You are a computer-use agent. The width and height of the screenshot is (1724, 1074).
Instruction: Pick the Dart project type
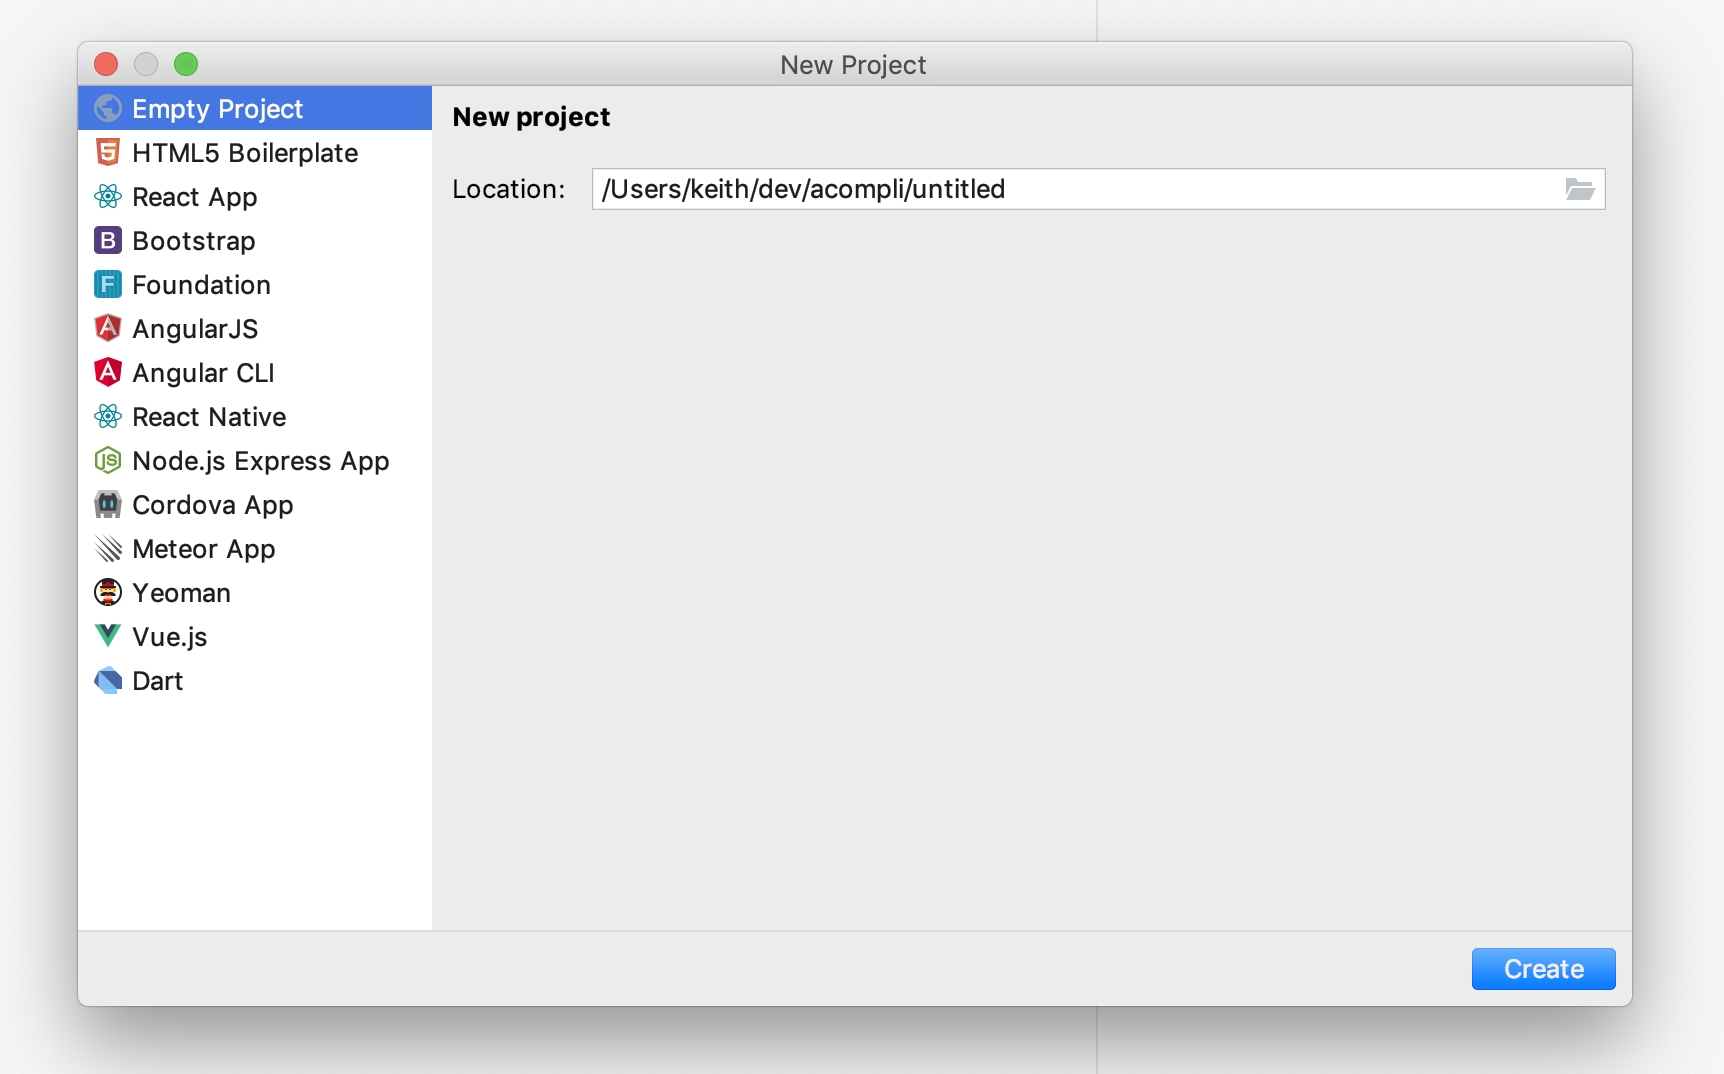point(157,680)
